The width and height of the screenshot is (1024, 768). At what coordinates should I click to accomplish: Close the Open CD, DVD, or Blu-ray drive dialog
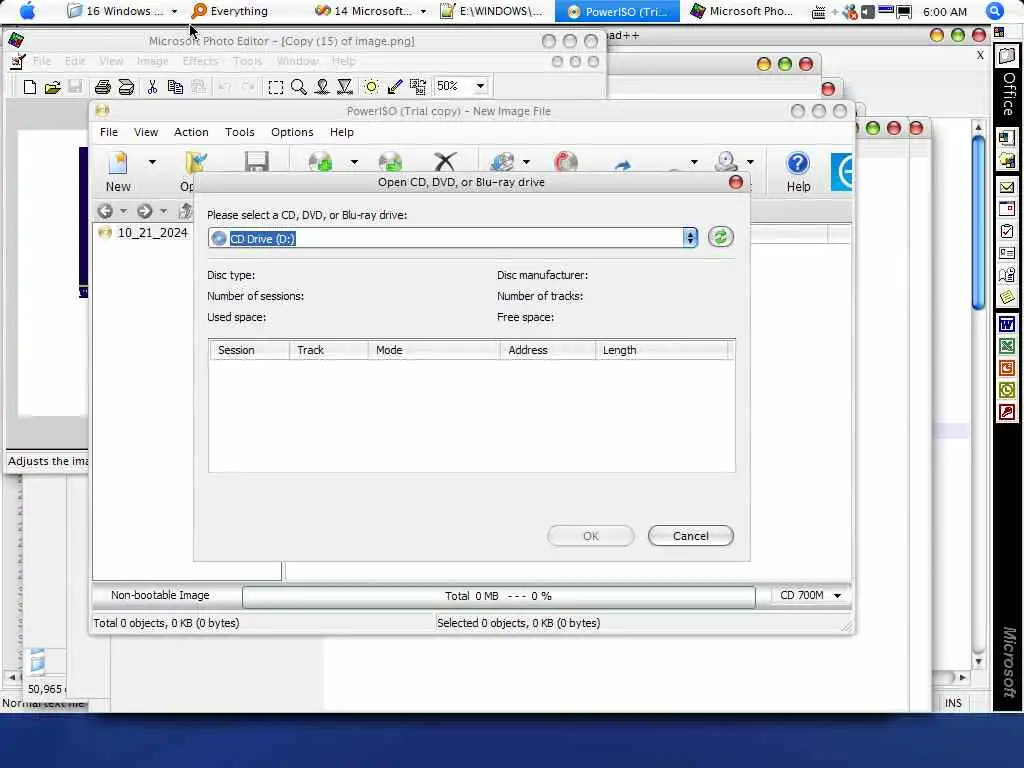(735, 182)
